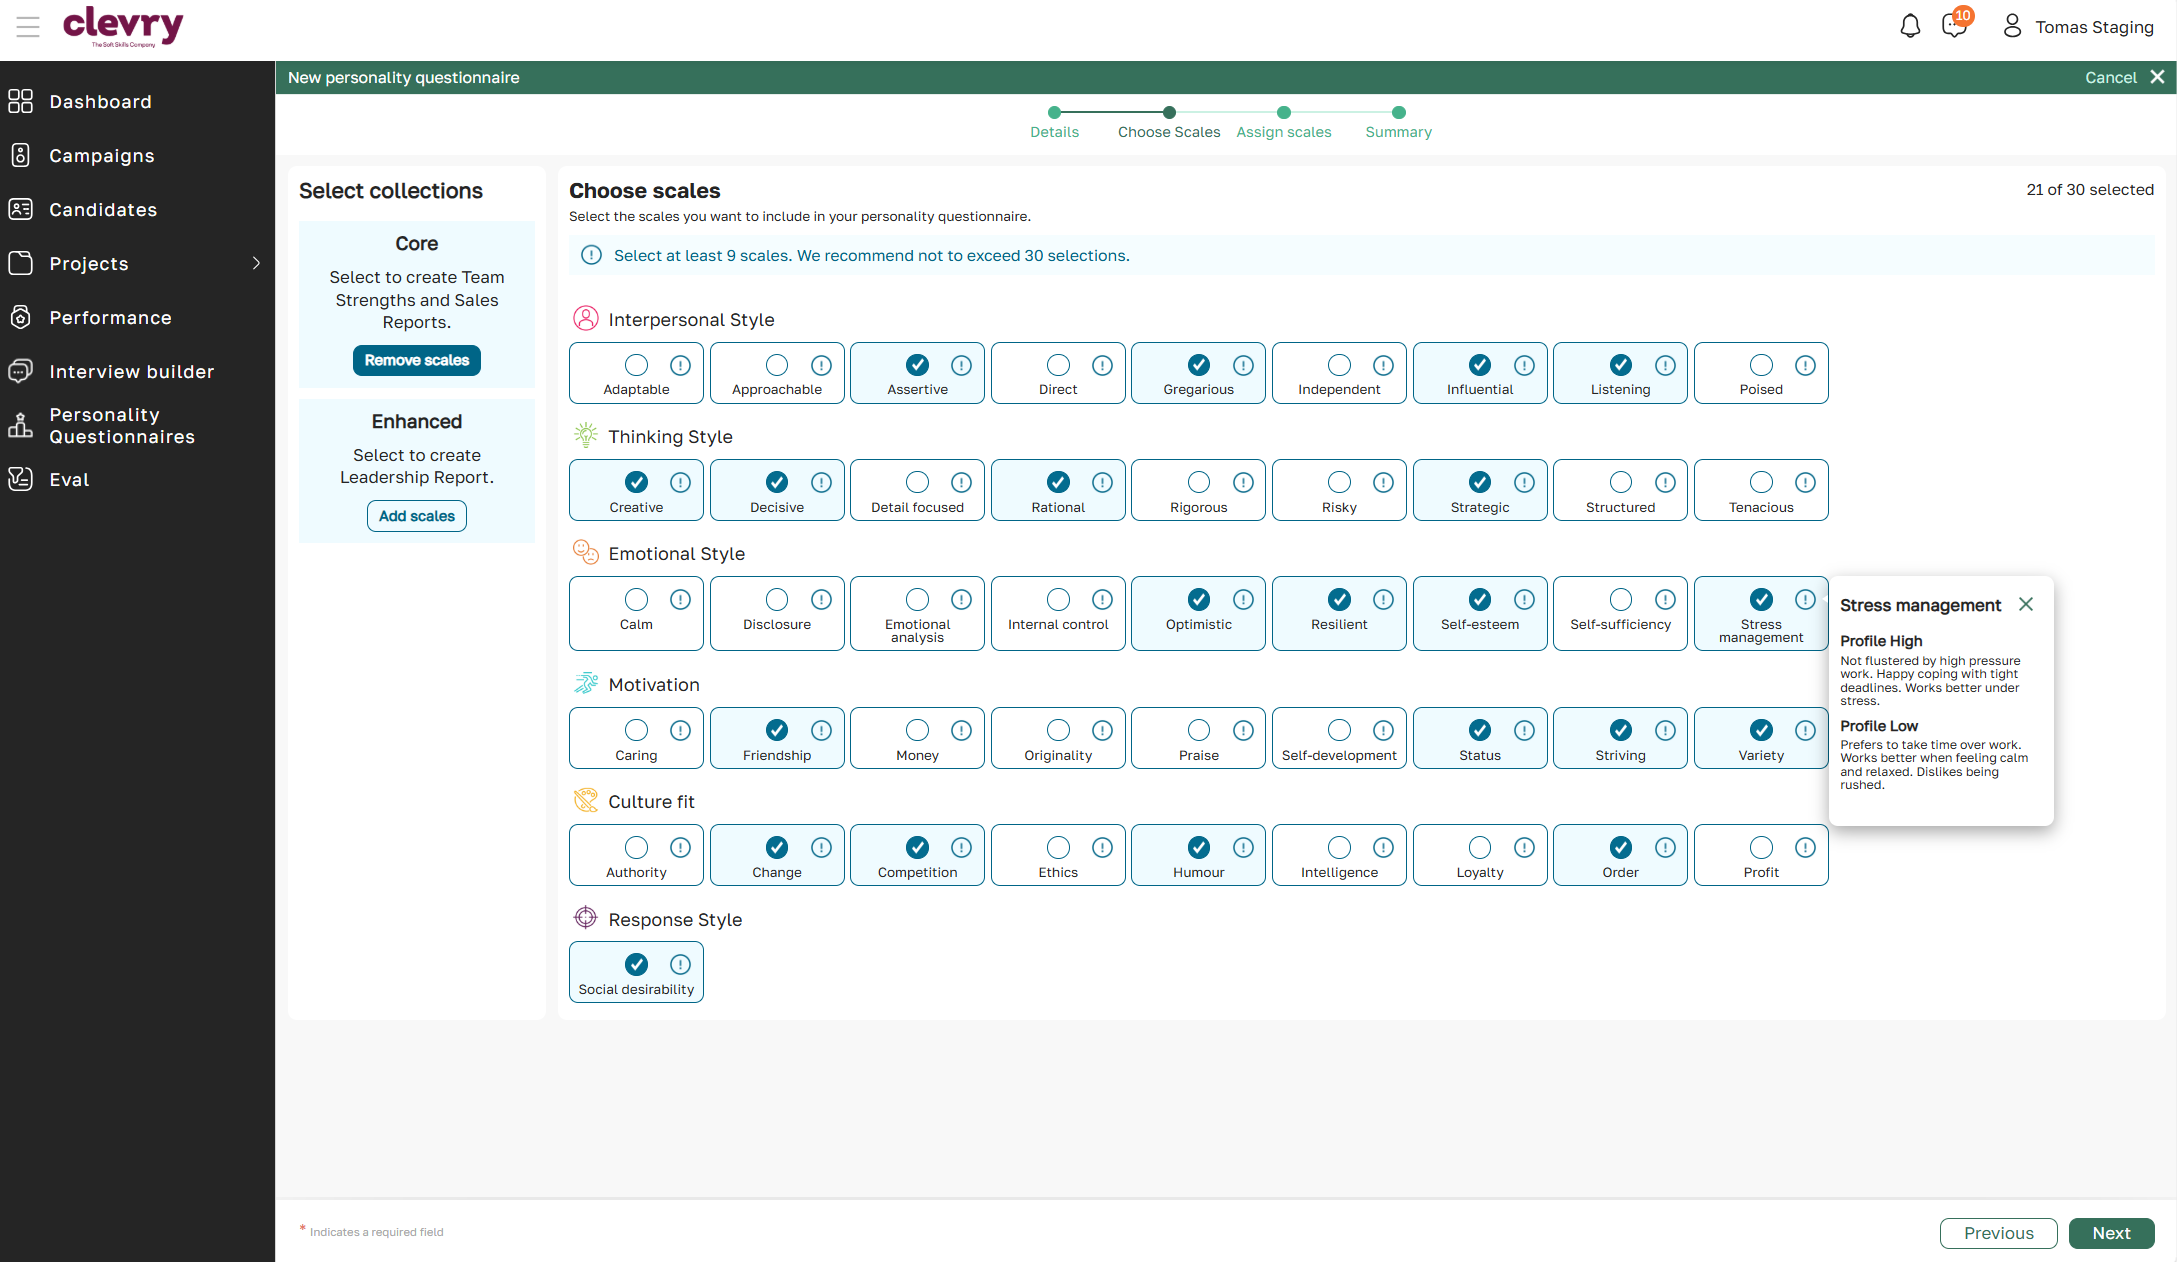Open the chat messages icon with badge
Viewport: 2177px width, 1262px height.
pos(1954,25)
